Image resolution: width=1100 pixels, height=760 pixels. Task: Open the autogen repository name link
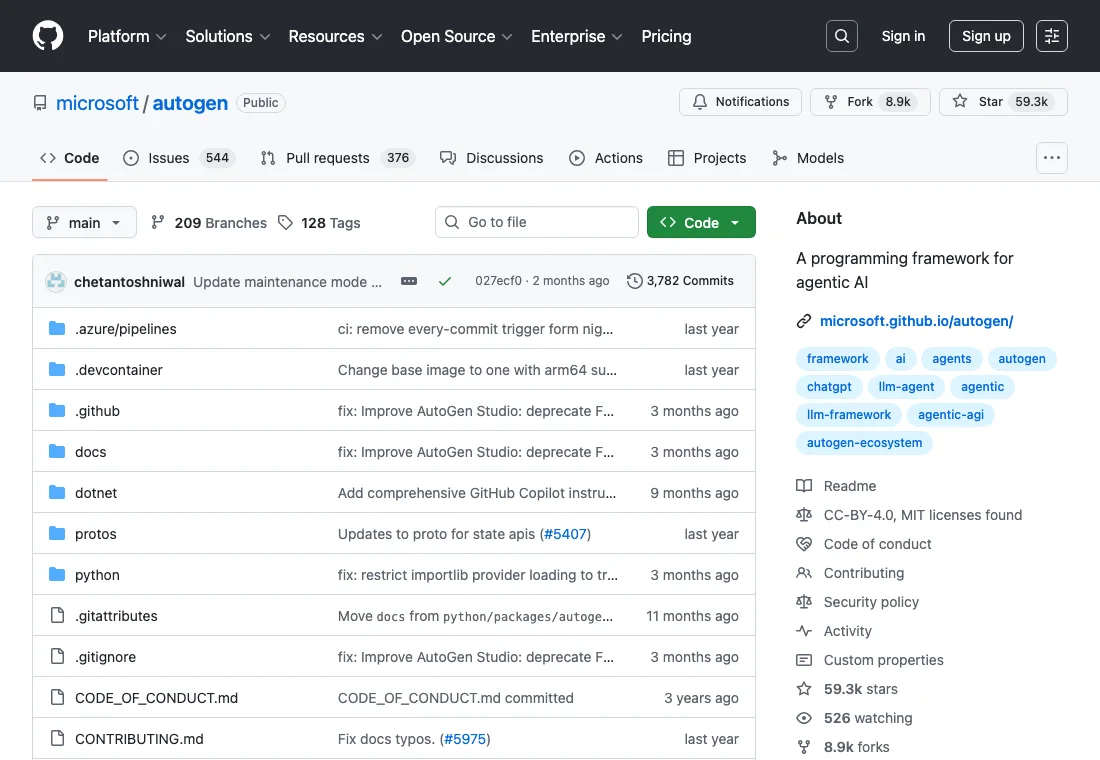[x=190, y=103]
